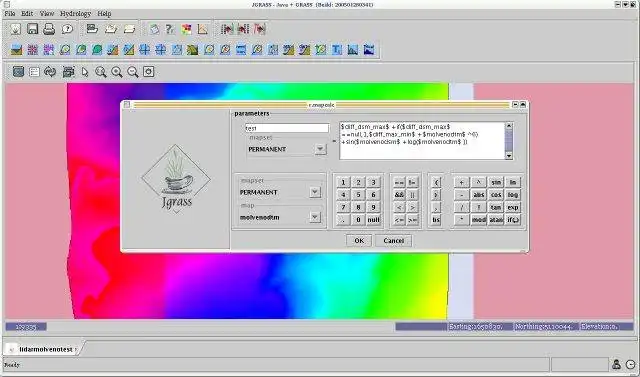Viewport: 640px width, 377px height.
Task: Click the output map name field containing test
Action: (287, 128)
